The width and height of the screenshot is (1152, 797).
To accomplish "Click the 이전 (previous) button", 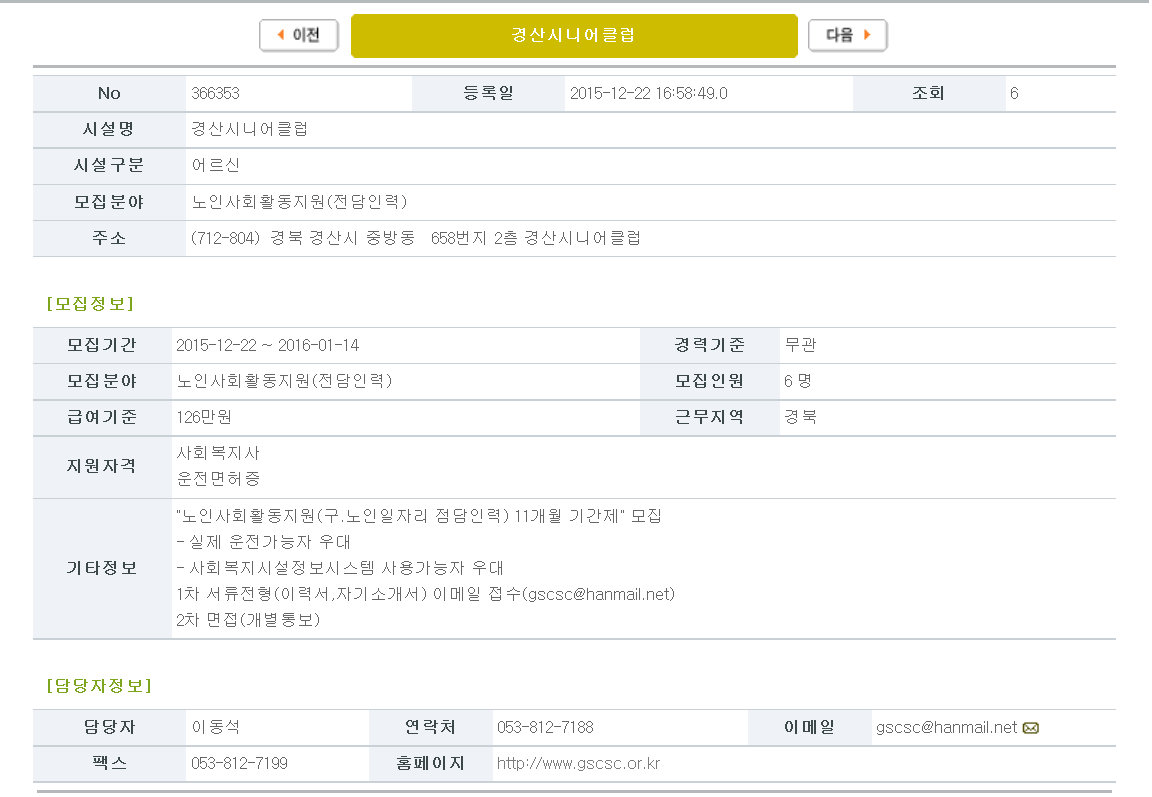I will point(298,35).
